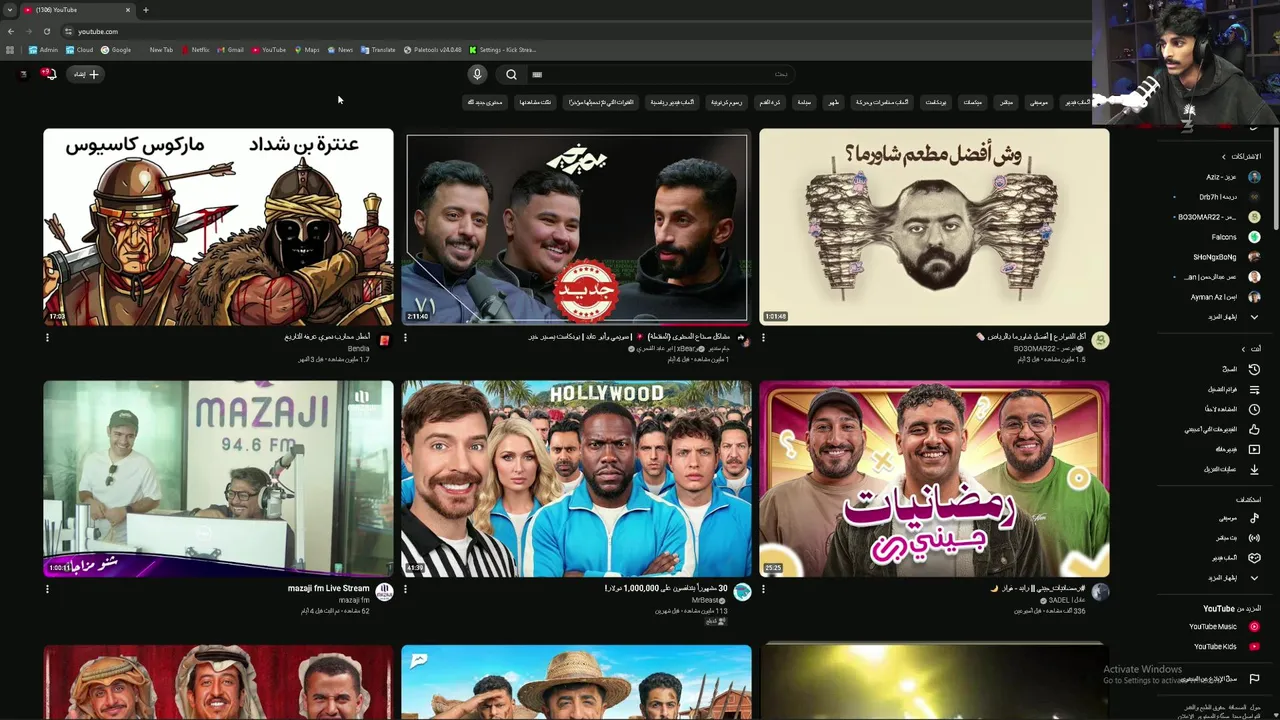Expand the You (أنت) section header

pos(1249,349)
